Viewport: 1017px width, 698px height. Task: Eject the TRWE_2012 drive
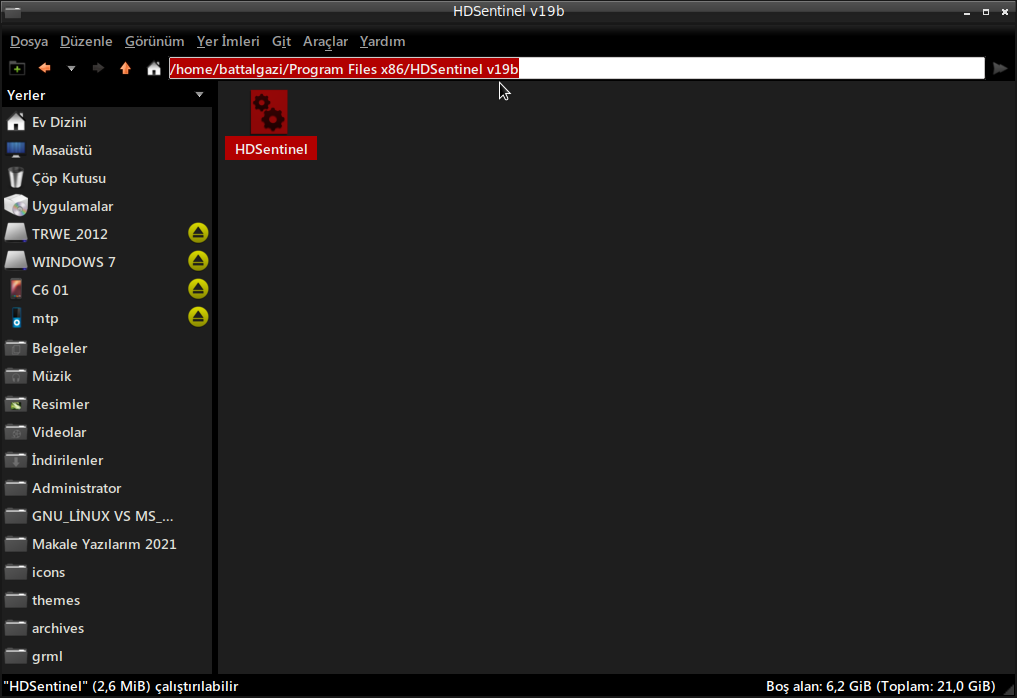coord(198,233)
